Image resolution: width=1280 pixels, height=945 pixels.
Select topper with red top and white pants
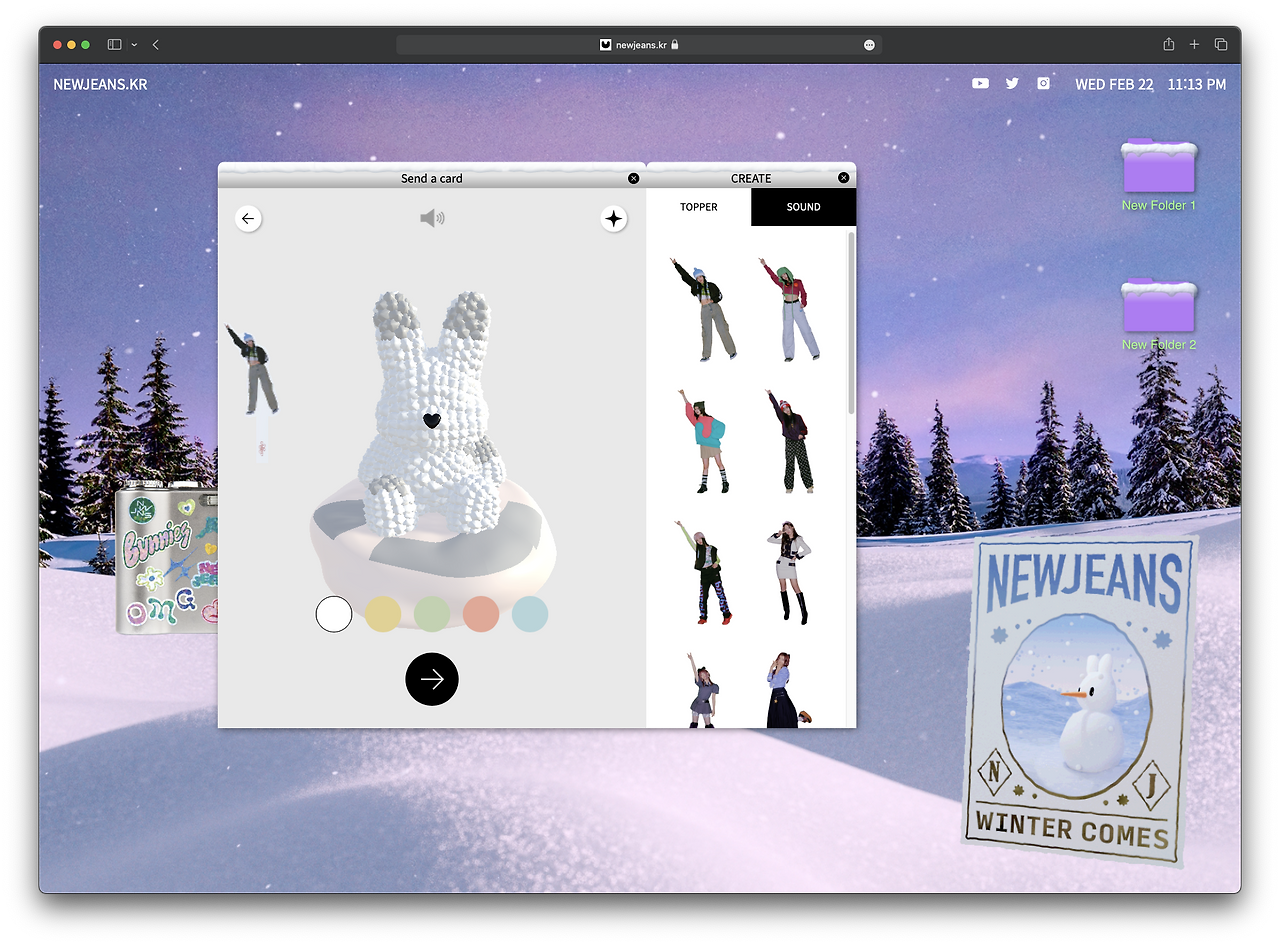[x=791, y=309]
